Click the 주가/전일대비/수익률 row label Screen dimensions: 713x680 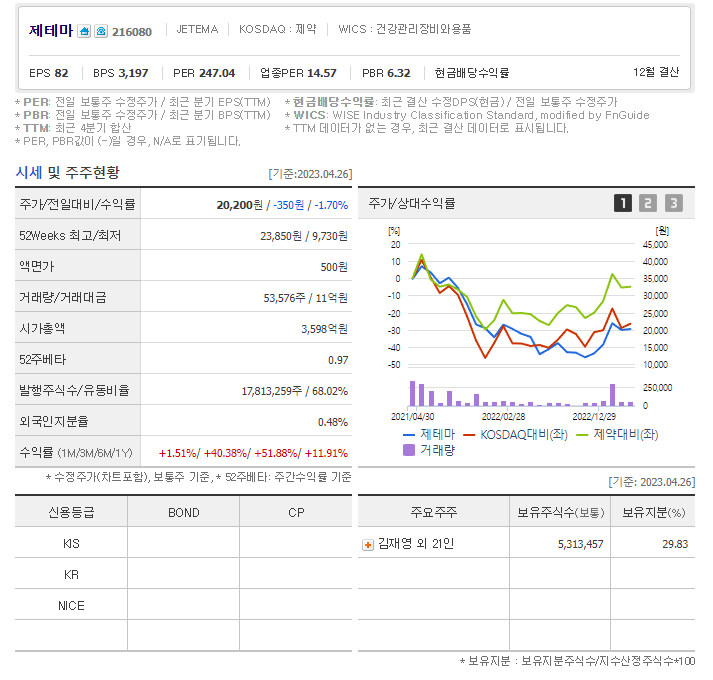(77, 205)
